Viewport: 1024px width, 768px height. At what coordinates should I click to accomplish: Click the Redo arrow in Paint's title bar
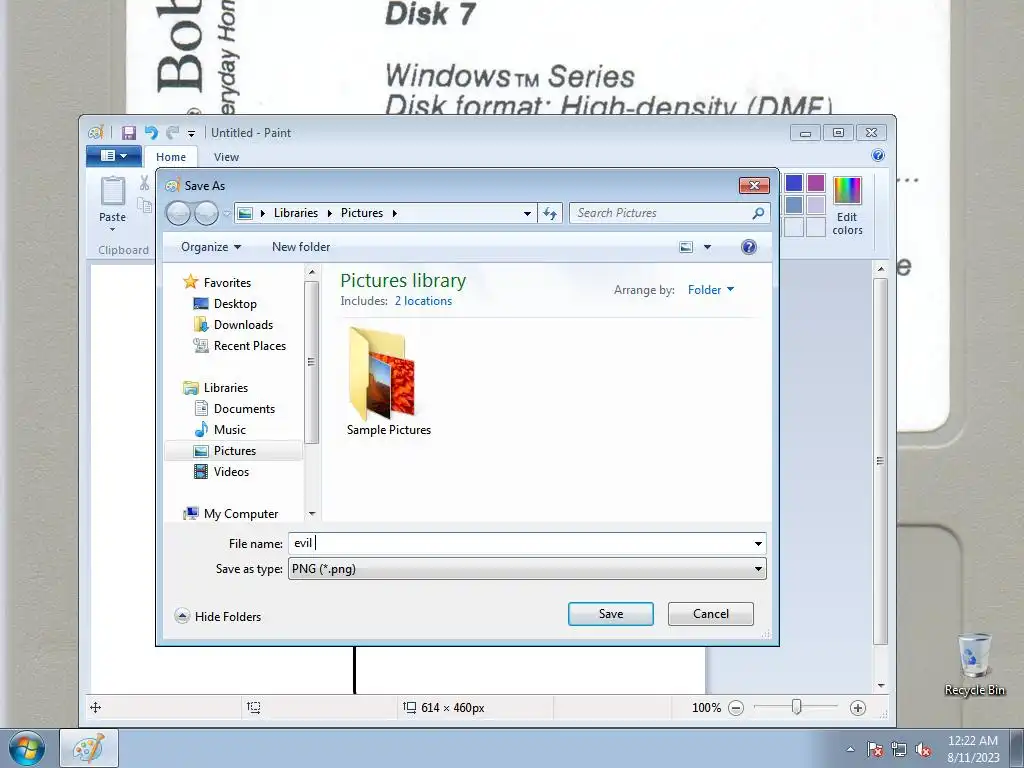pos(172,133)
